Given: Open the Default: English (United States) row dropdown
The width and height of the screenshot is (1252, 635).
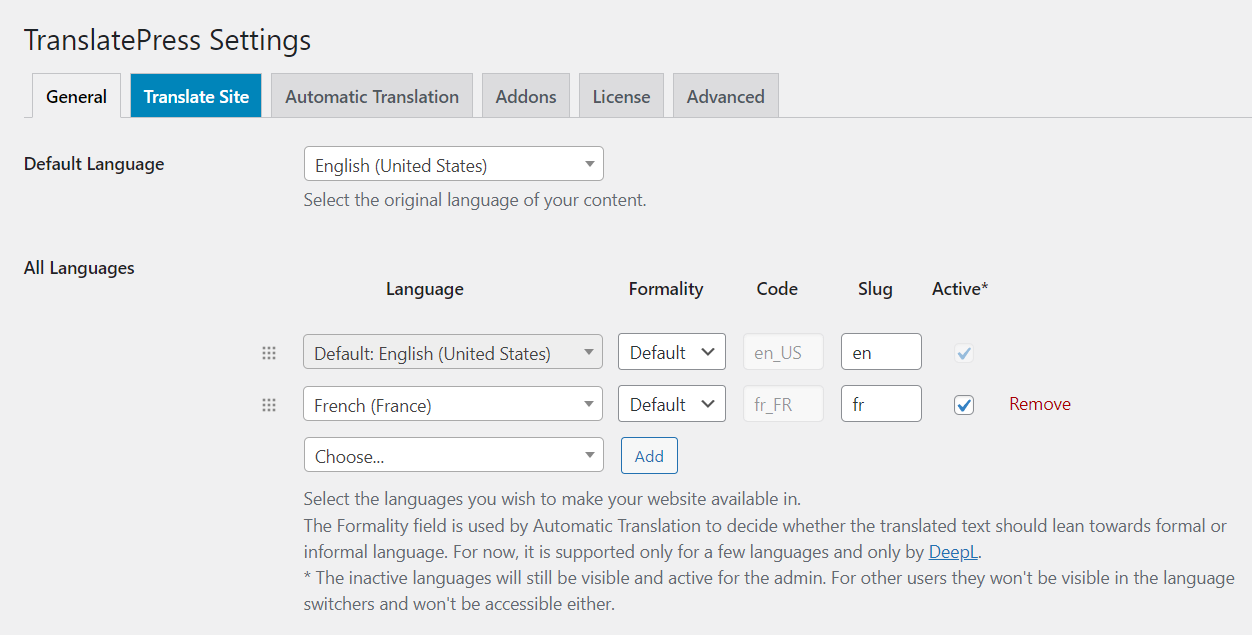Looking at the screenshot, I should point(453,351).
